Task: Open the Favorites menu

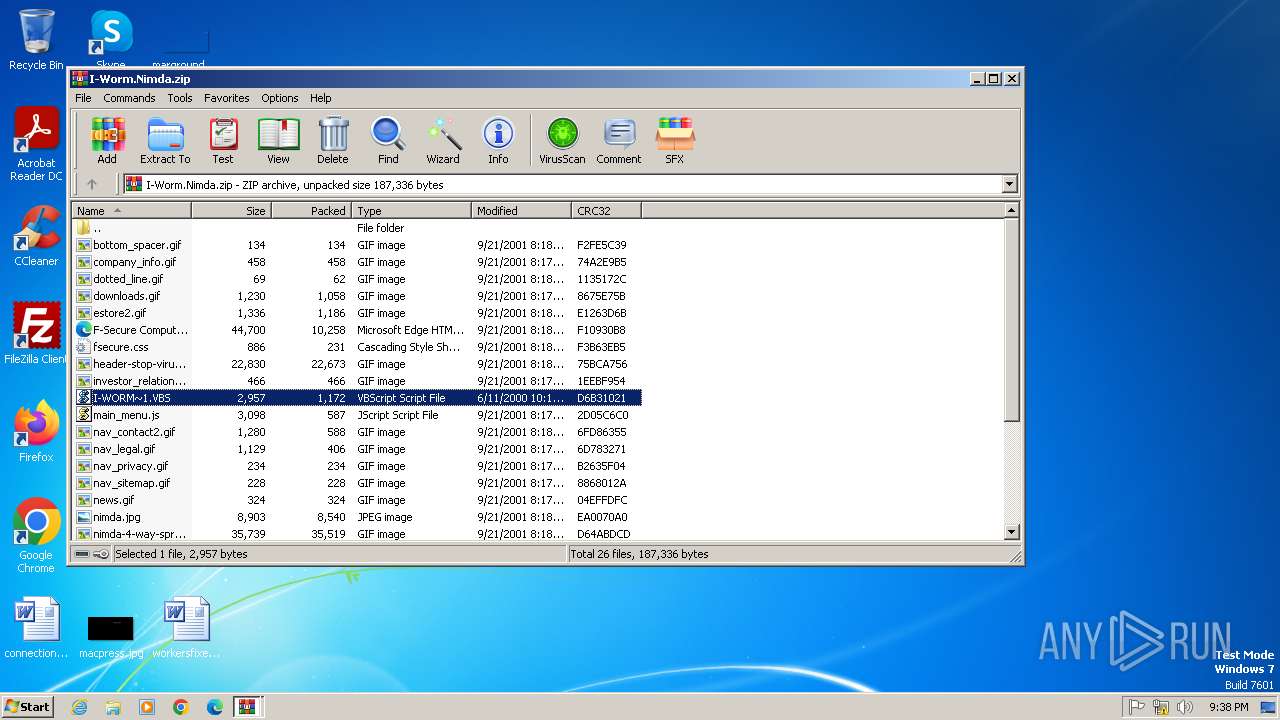Action: point(227,98)
